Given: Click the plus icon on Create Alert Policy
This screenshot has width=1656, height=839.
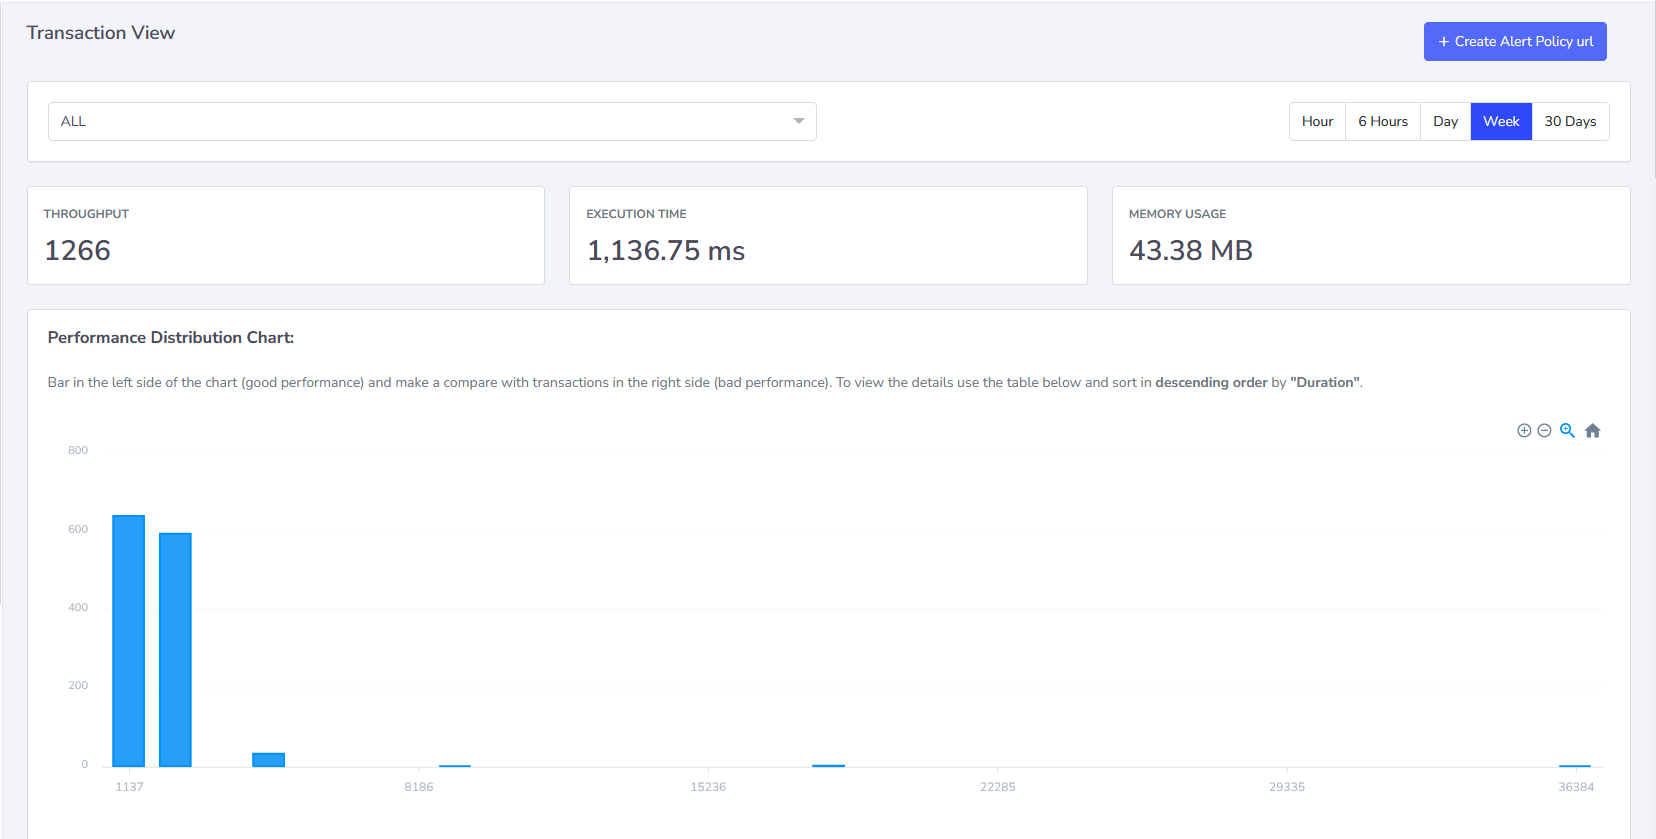Looking at the screenshot, I should 1443,42.
